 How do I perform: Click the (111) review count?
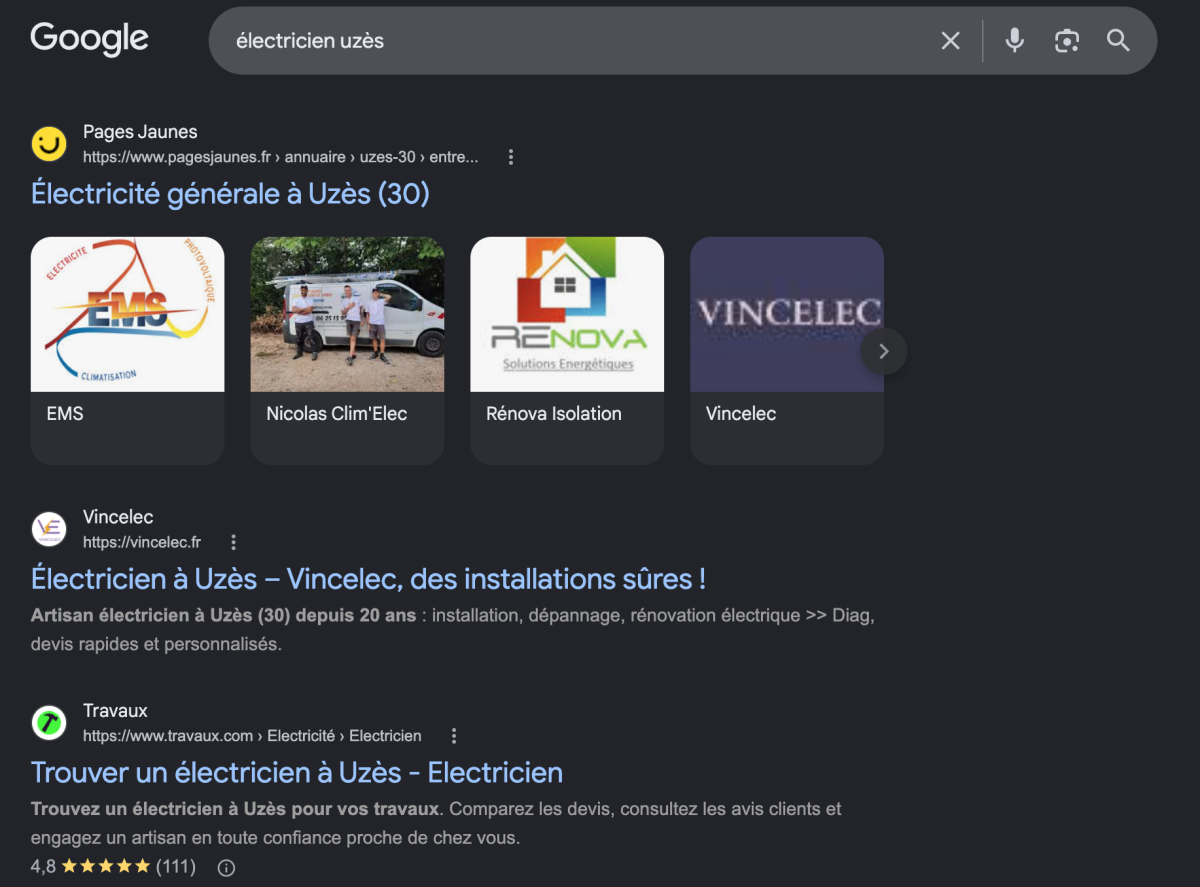[176, 866]
